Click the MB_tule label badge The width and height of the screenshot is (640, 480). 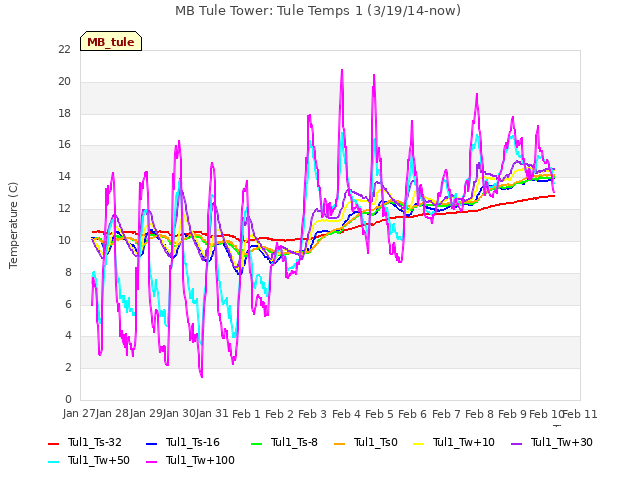tap(111, 41)
